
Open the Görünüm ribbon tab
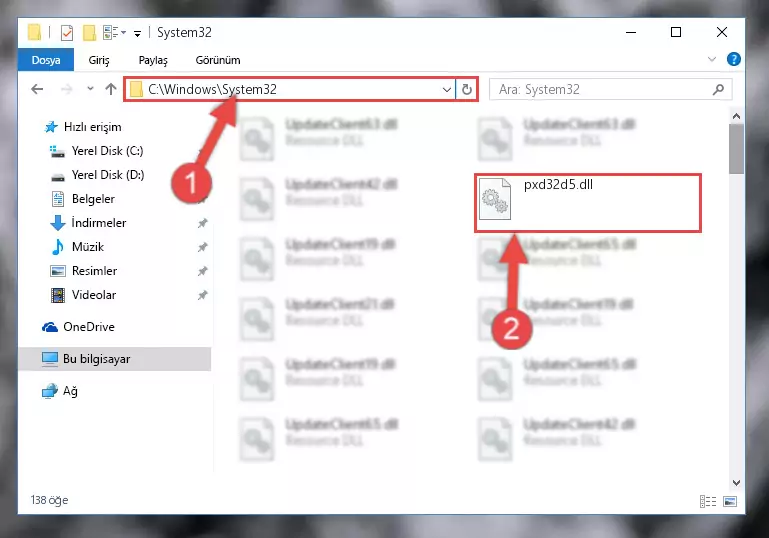tap(218, 60)
